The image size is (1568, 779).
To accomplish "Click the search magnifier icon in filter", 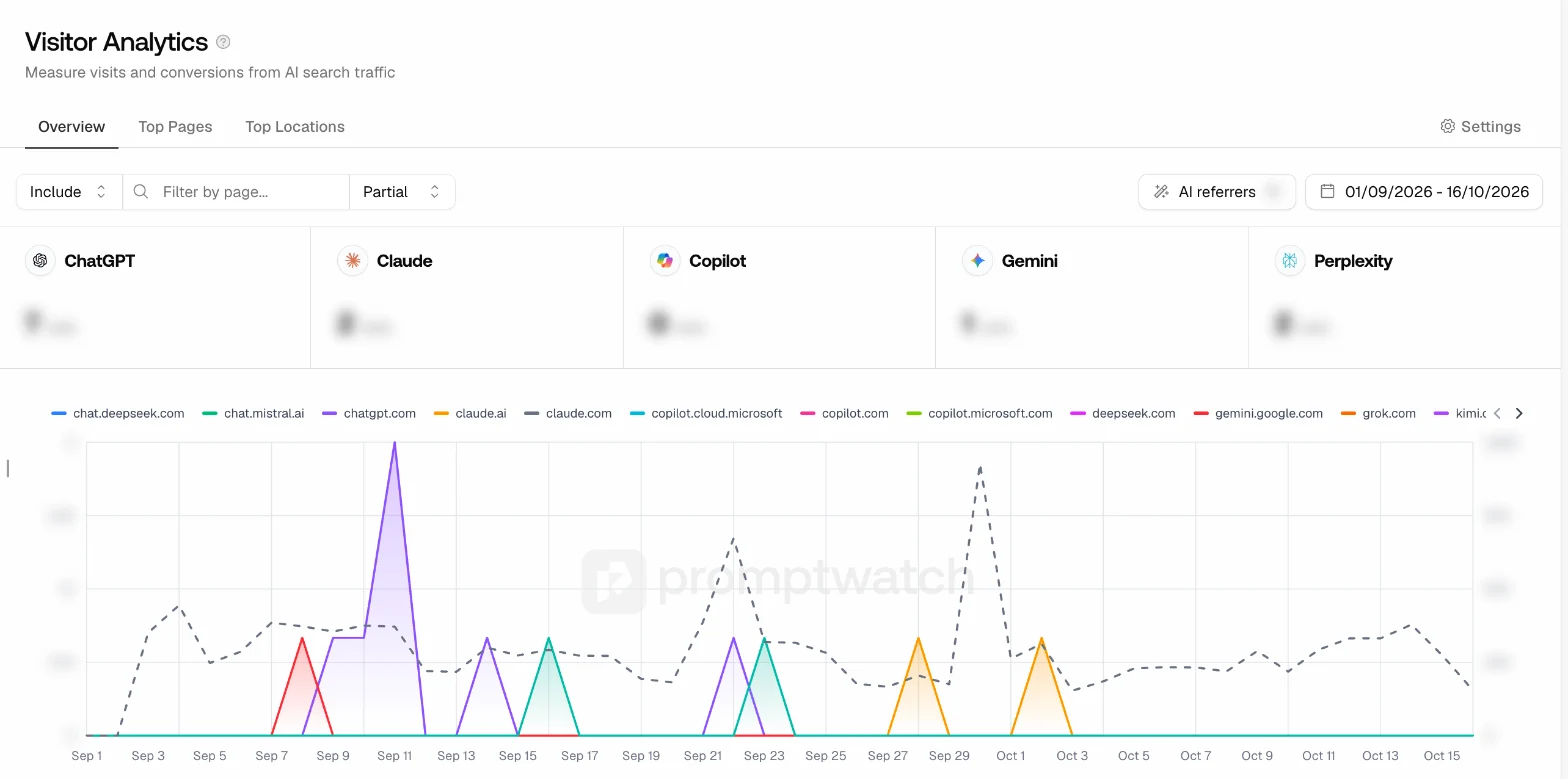I will (x=141, y=191).
